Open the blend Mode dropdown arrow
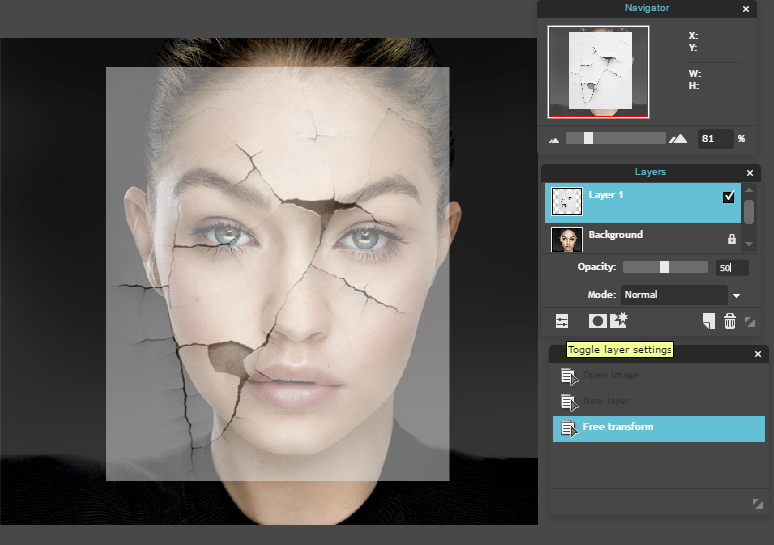774x545 pixels. 736,296
